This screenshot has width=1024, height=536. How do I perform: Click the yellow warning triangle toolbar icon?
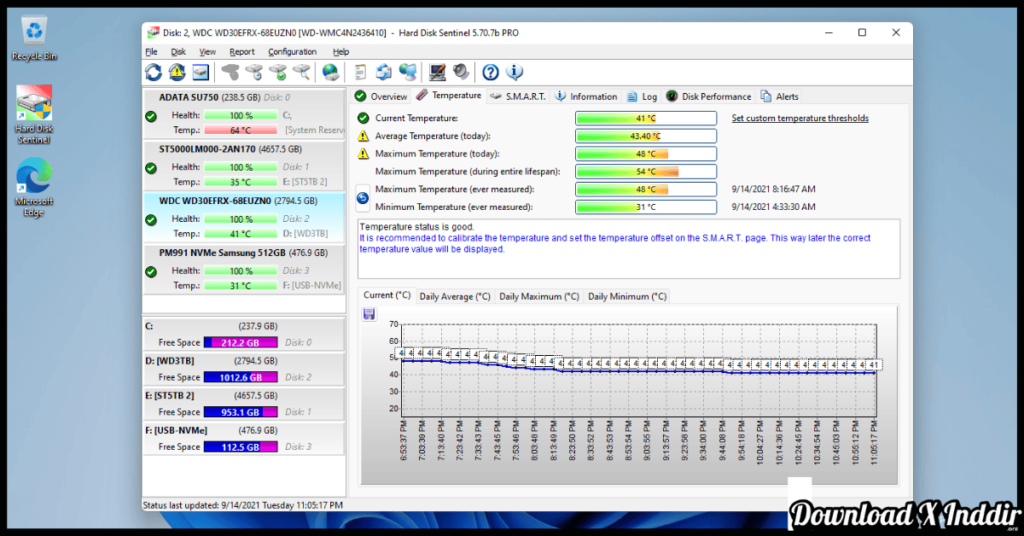(177, 72)
